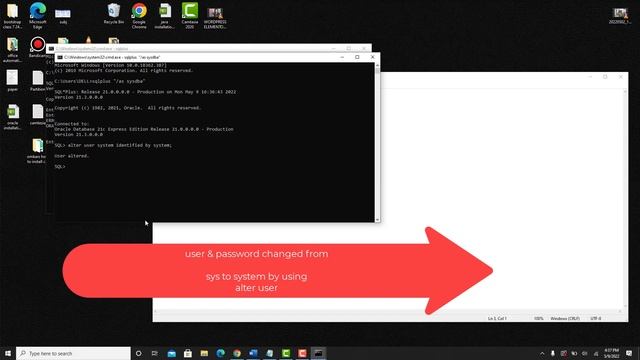This screenshot has width=640, height=360.
Task: Open the Windows Start menu
Action: (x=8, y=353)
